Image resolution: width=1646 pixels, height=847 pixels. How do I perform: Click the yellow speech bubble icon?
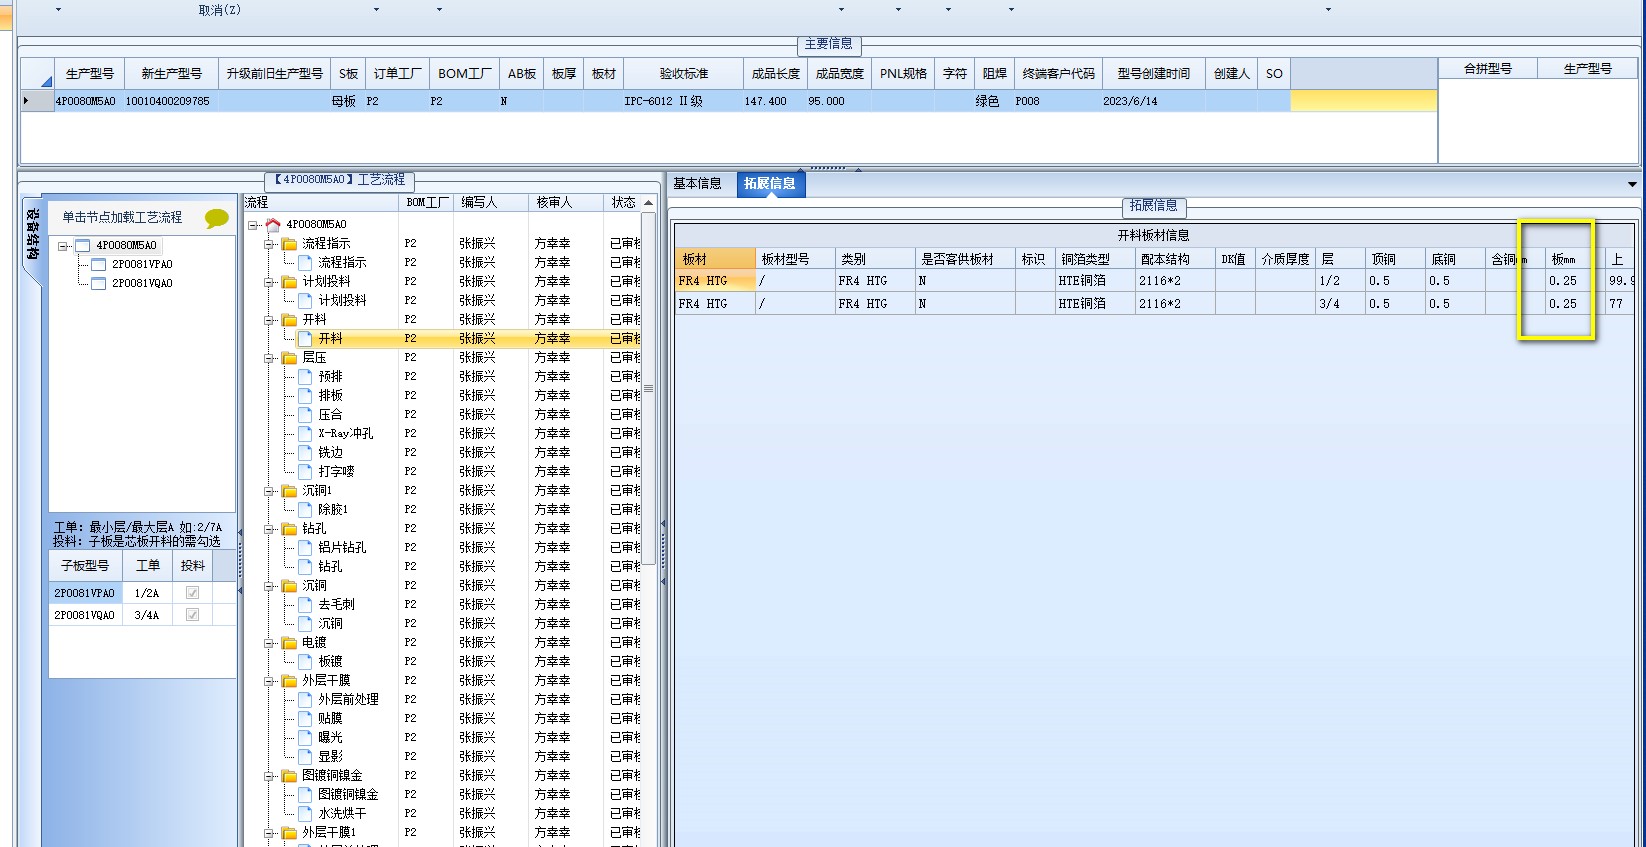(x=216, y=218)
